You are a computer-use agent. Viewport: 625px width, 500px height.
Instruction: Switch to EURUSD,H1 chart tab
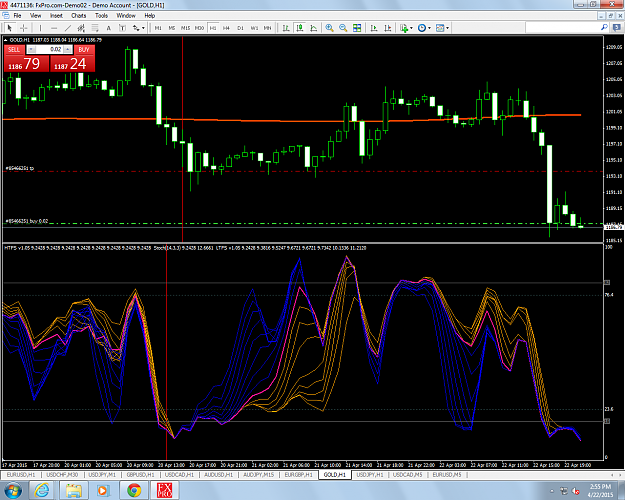(x=21, y=475)
